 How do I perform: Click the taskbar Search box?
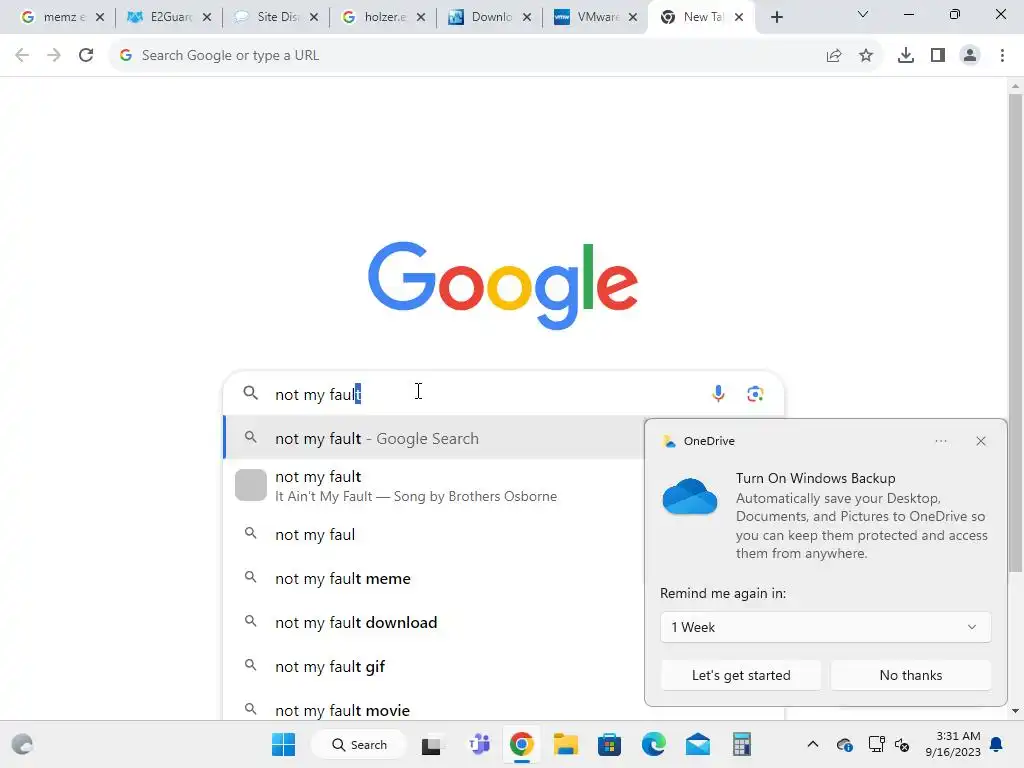click(x=359, y=744)
